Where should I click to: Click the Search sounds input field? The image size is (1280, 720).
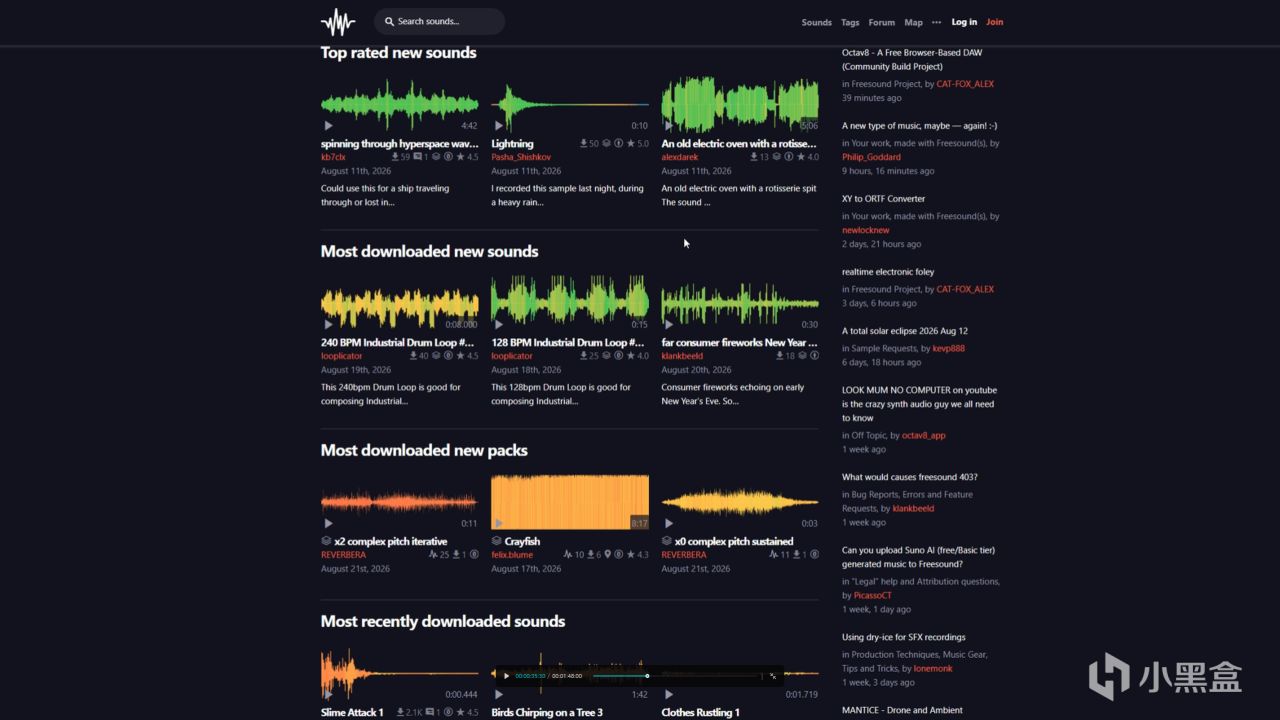[439, 21]
